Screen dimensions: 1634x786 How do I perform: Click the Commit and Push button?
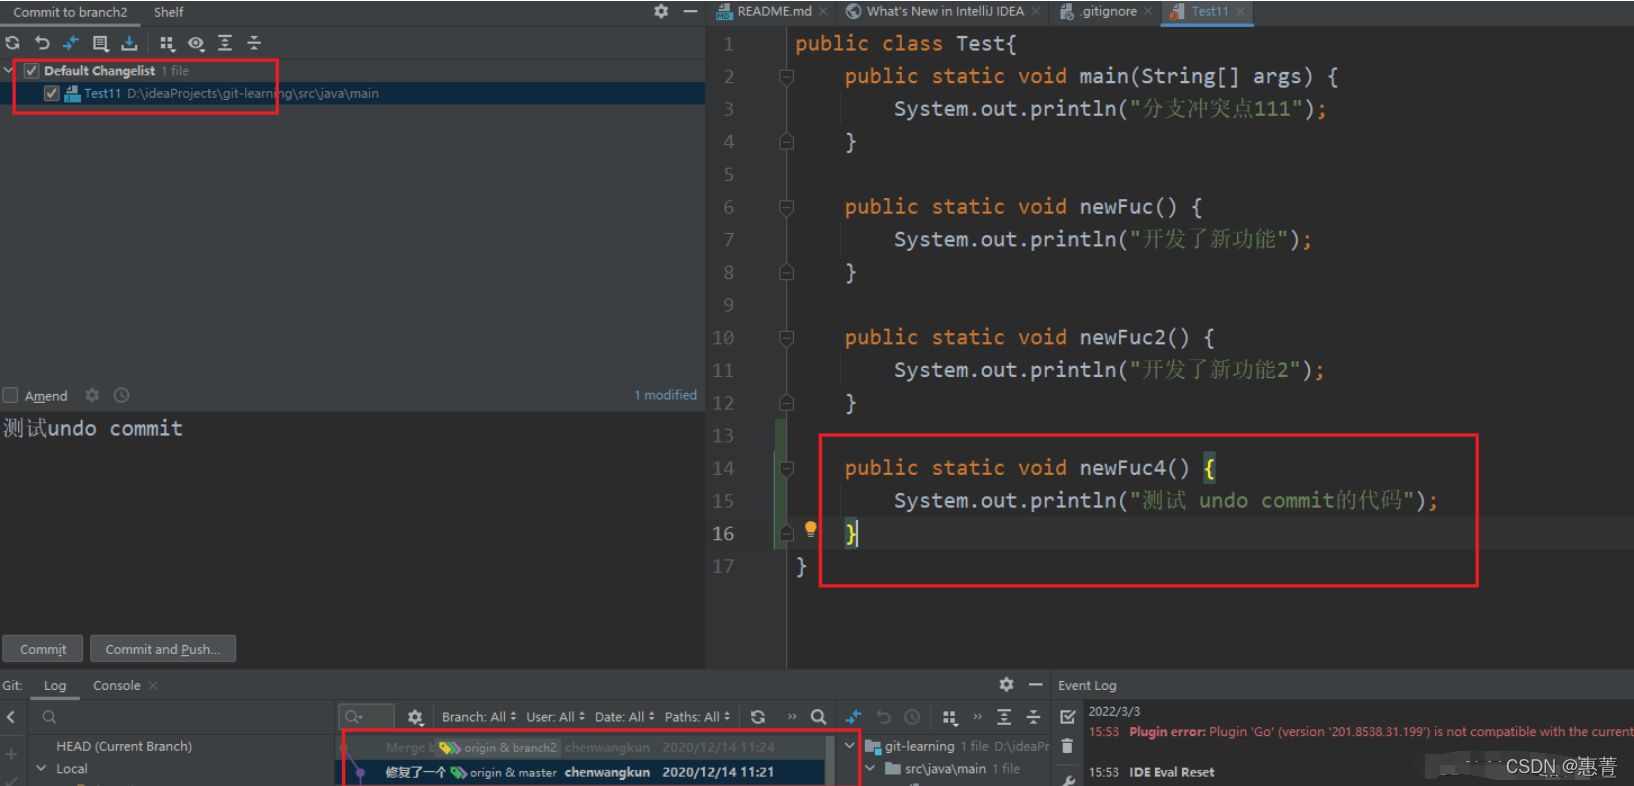click(x=163, y=649)
